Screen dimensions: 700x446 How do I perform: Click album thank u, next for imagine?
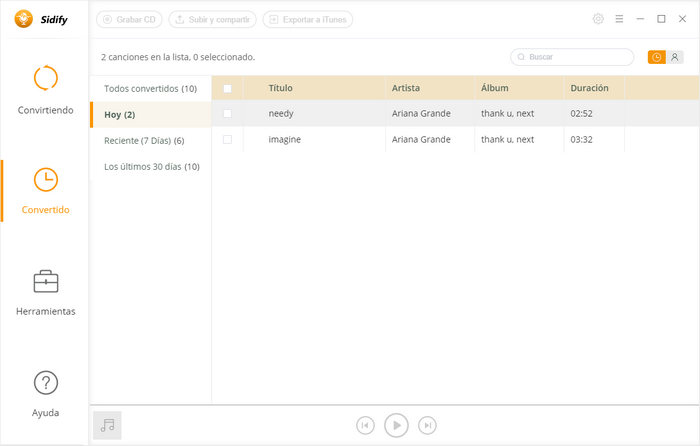507,139
